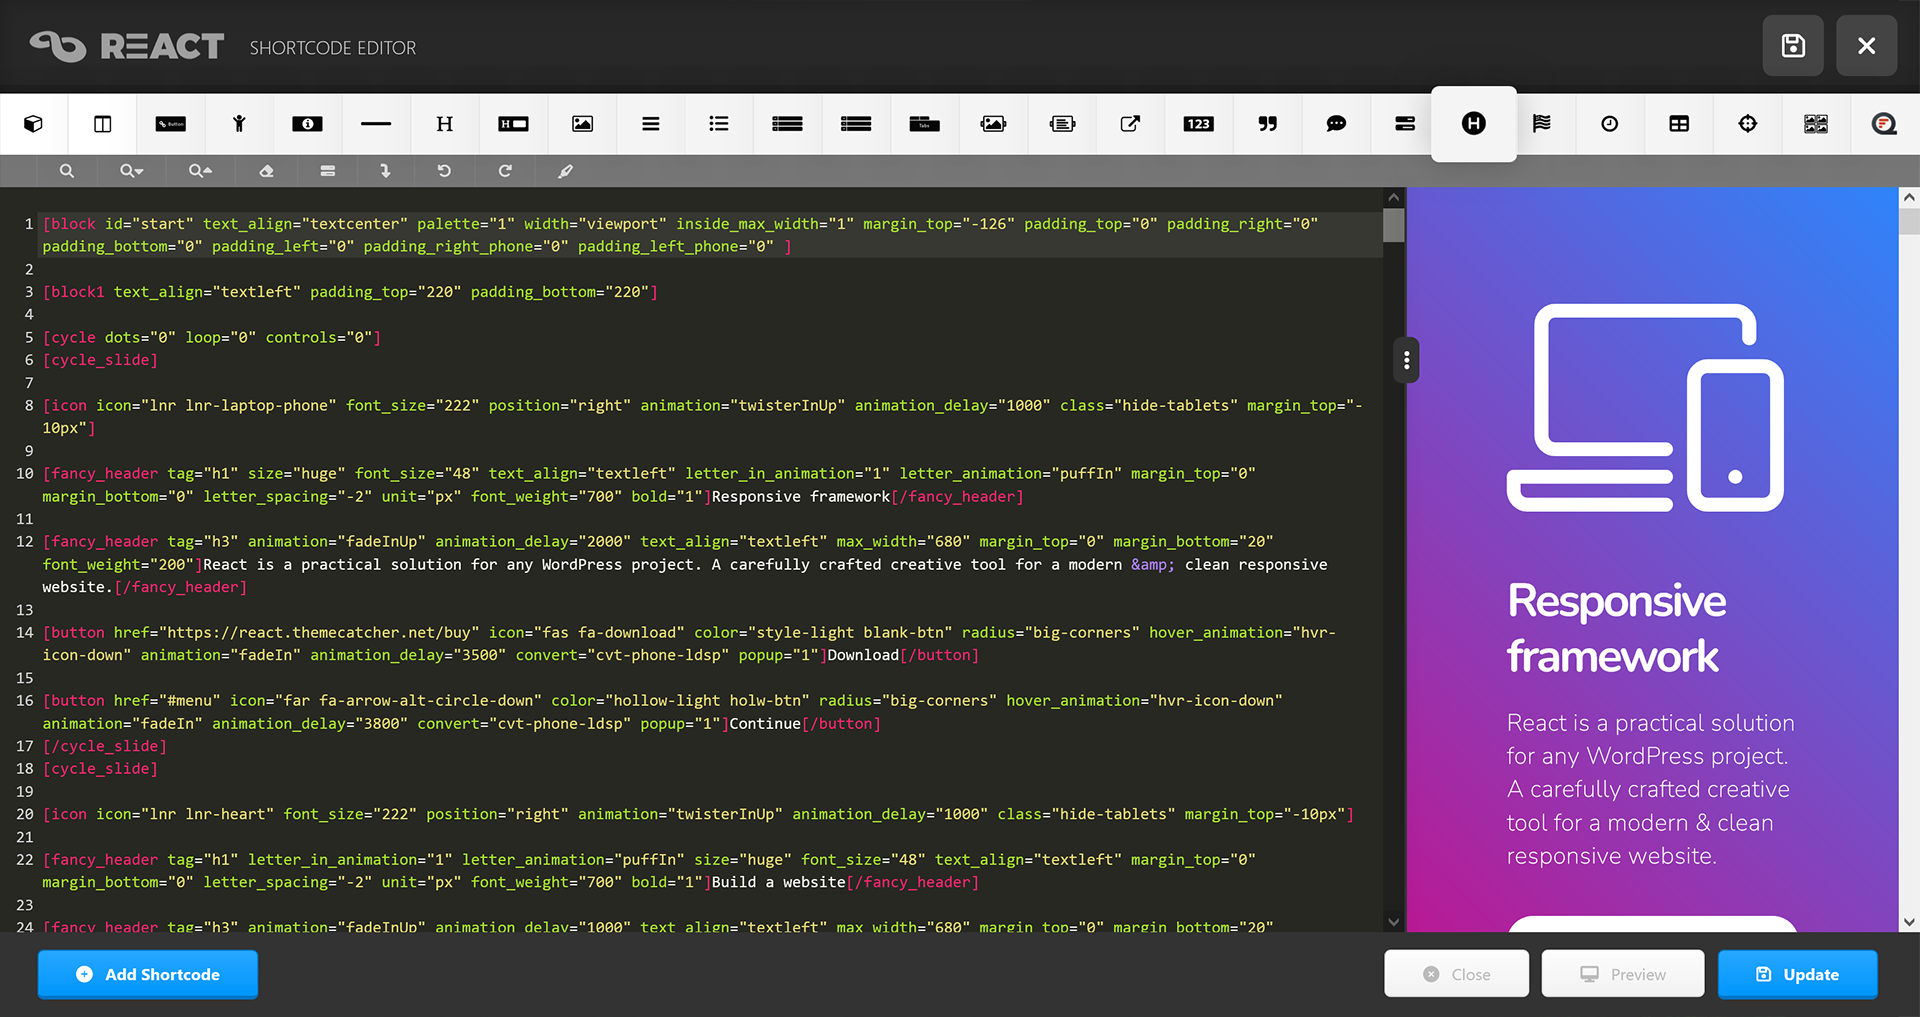Screen dimensions: 1920x1017
Task: Click the crosshair target icon
Action: 1748,124
